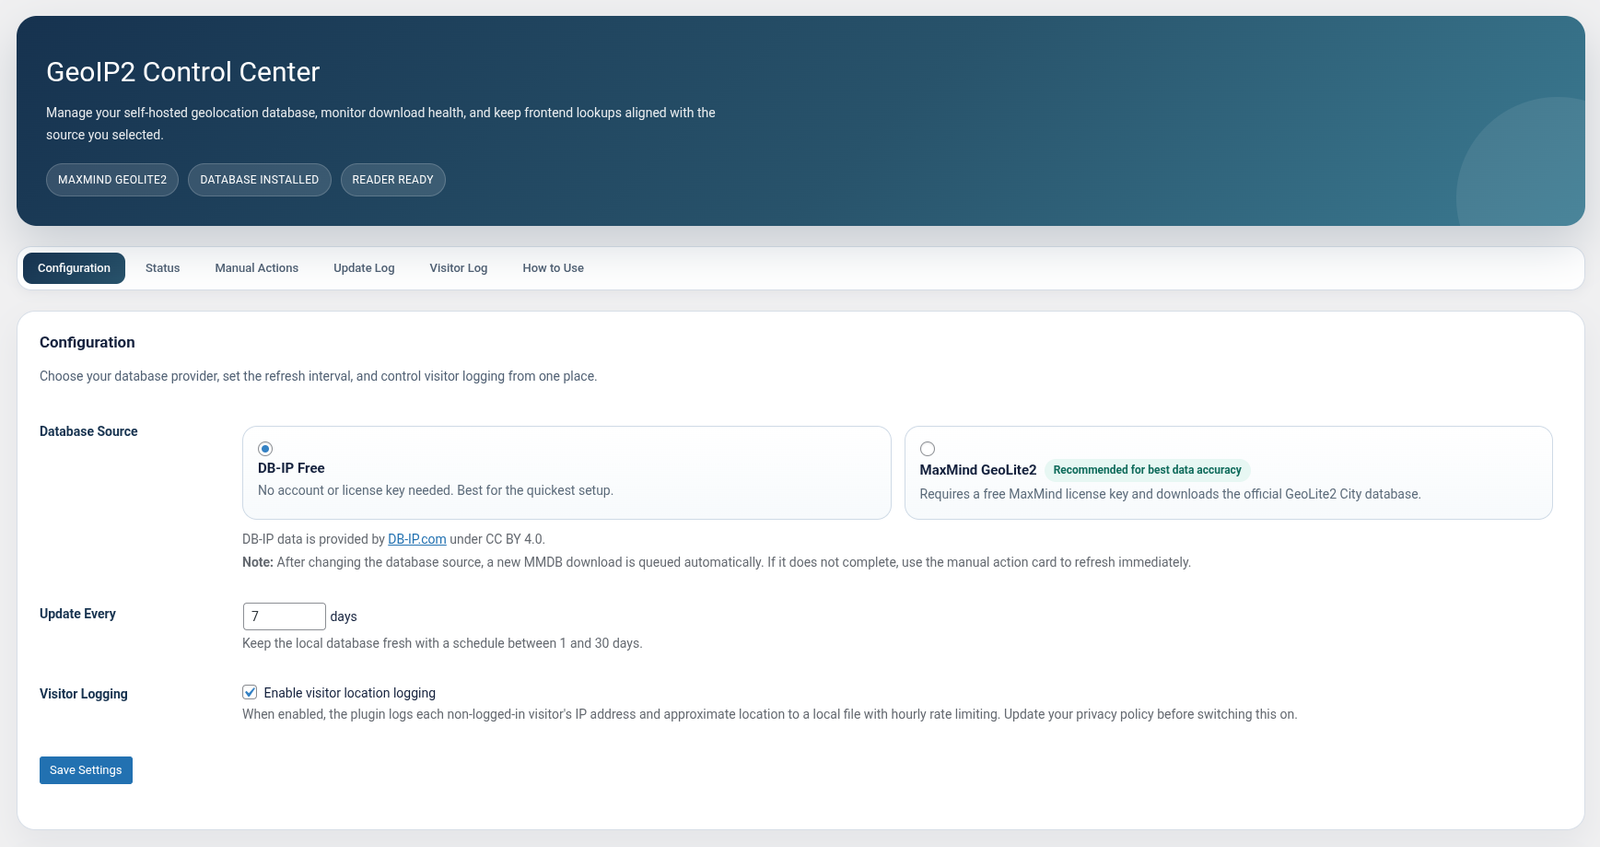The image size is (1600, 847).
Task: Click the Database Source label
Action: pyautogui.click(x=88, y=431)
